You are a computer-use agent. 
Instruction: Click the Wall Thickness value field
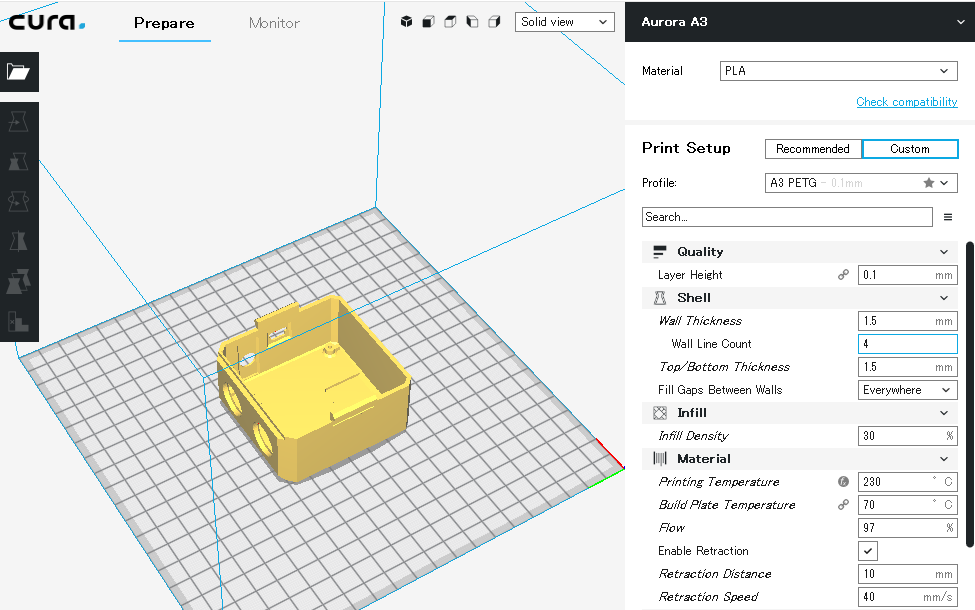pos(907,321)
